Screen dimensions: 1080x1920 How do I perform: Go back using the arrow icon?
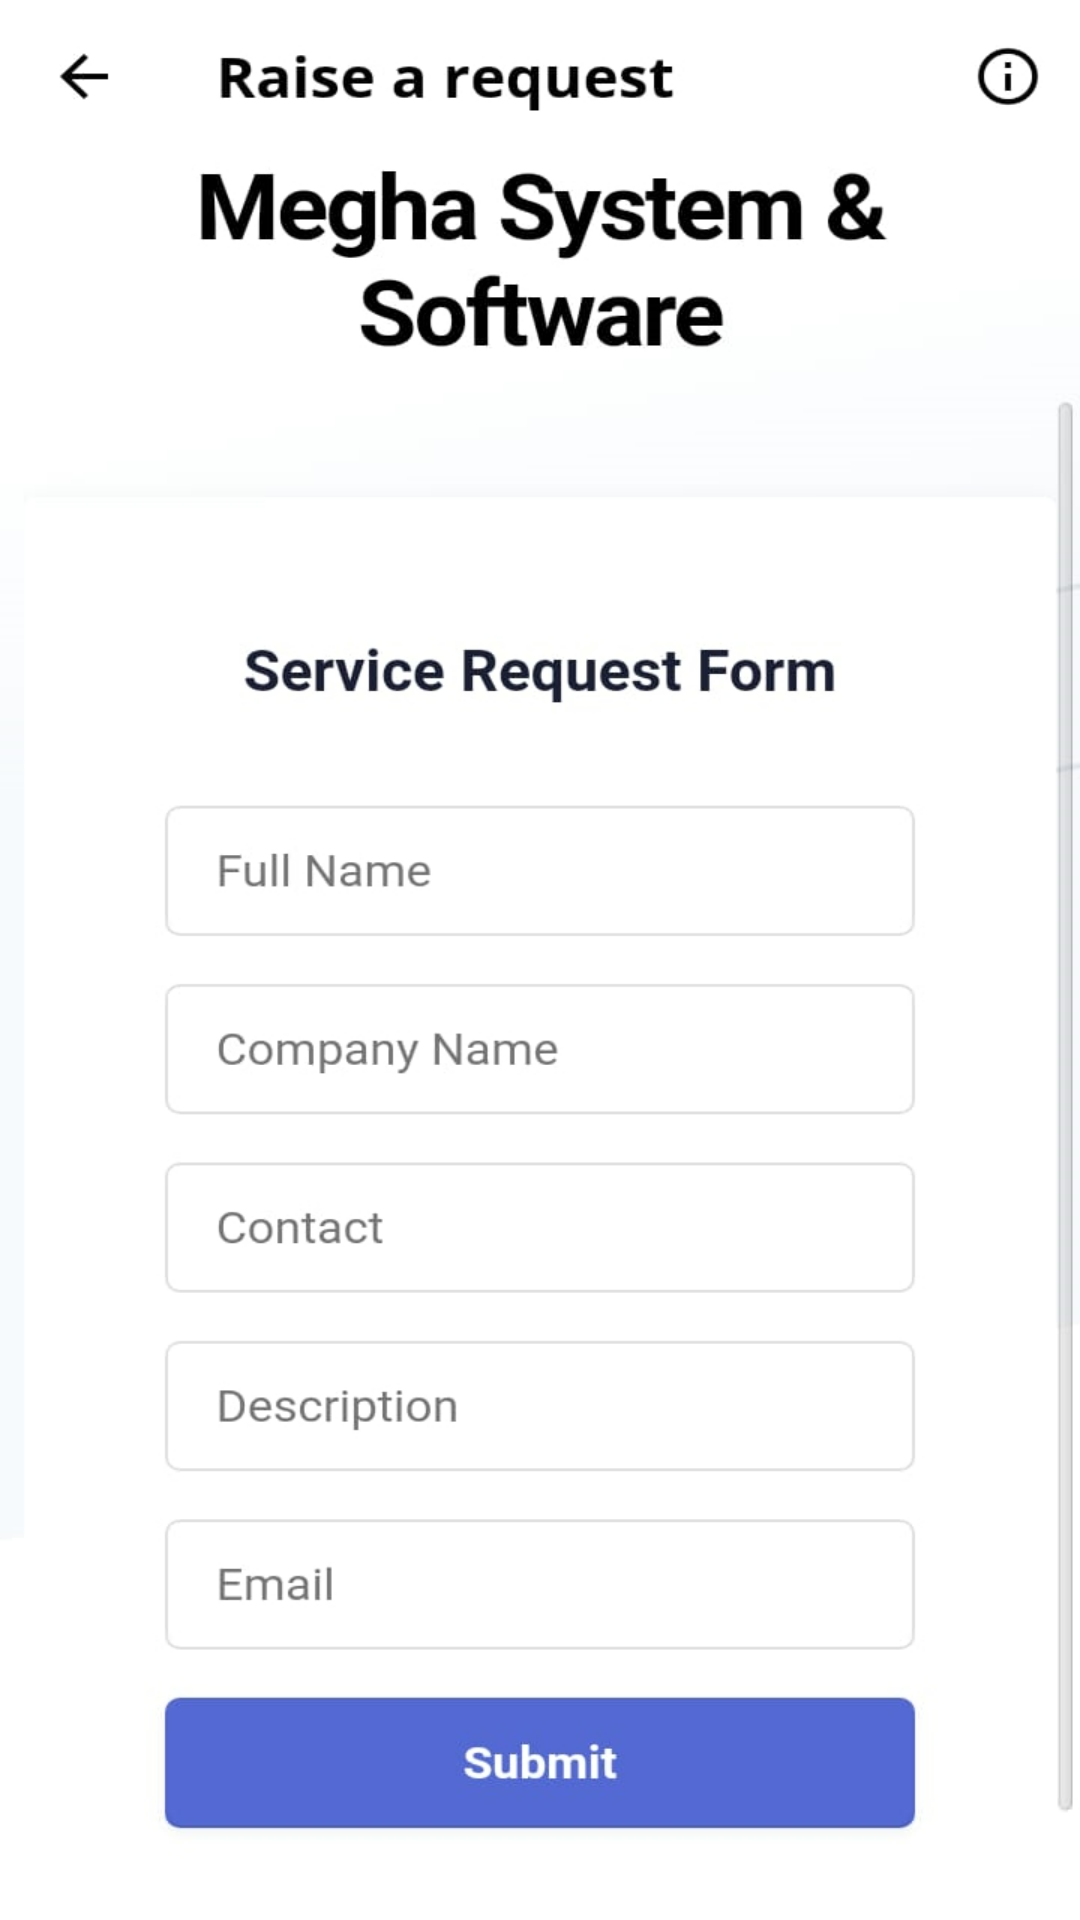tap(84, 77)
